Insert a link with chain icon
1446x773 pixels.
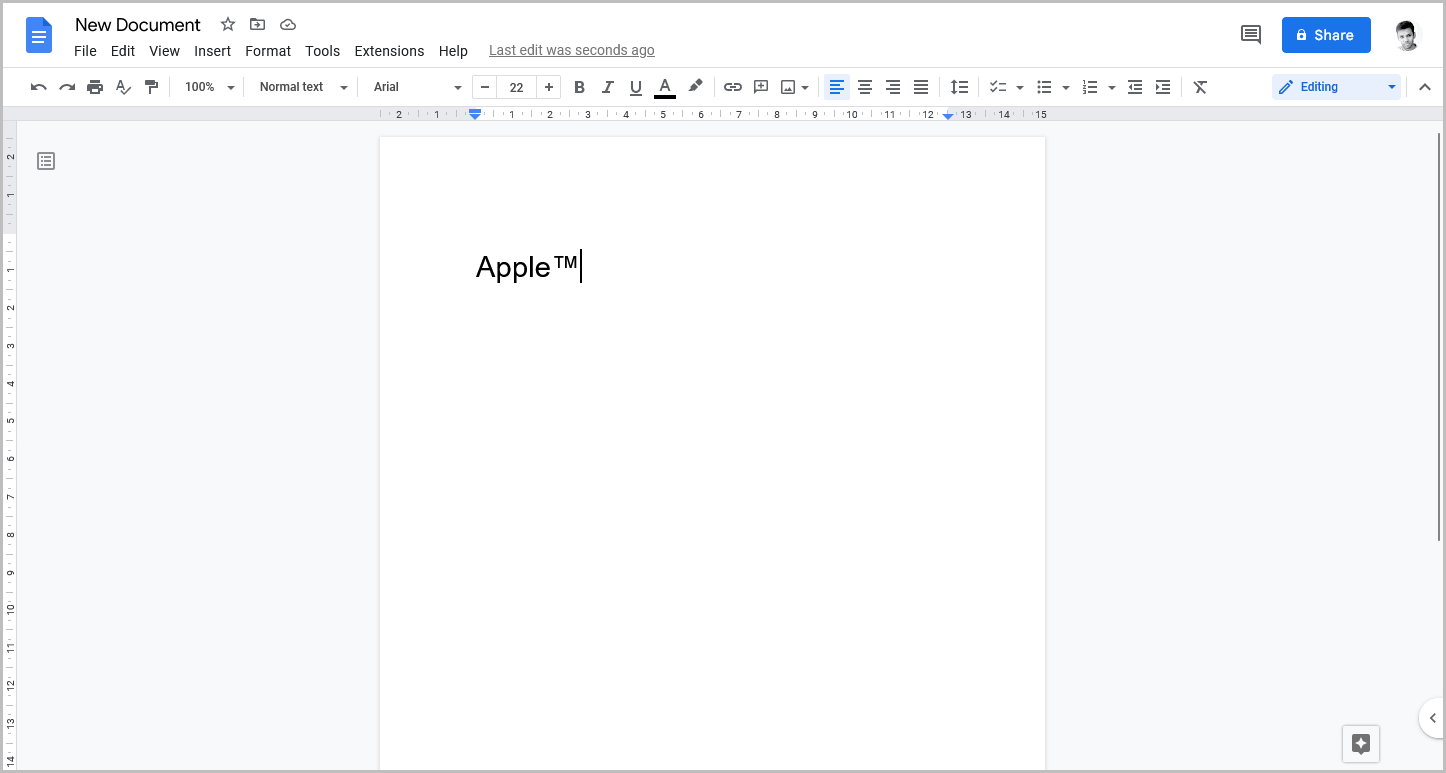733,87
